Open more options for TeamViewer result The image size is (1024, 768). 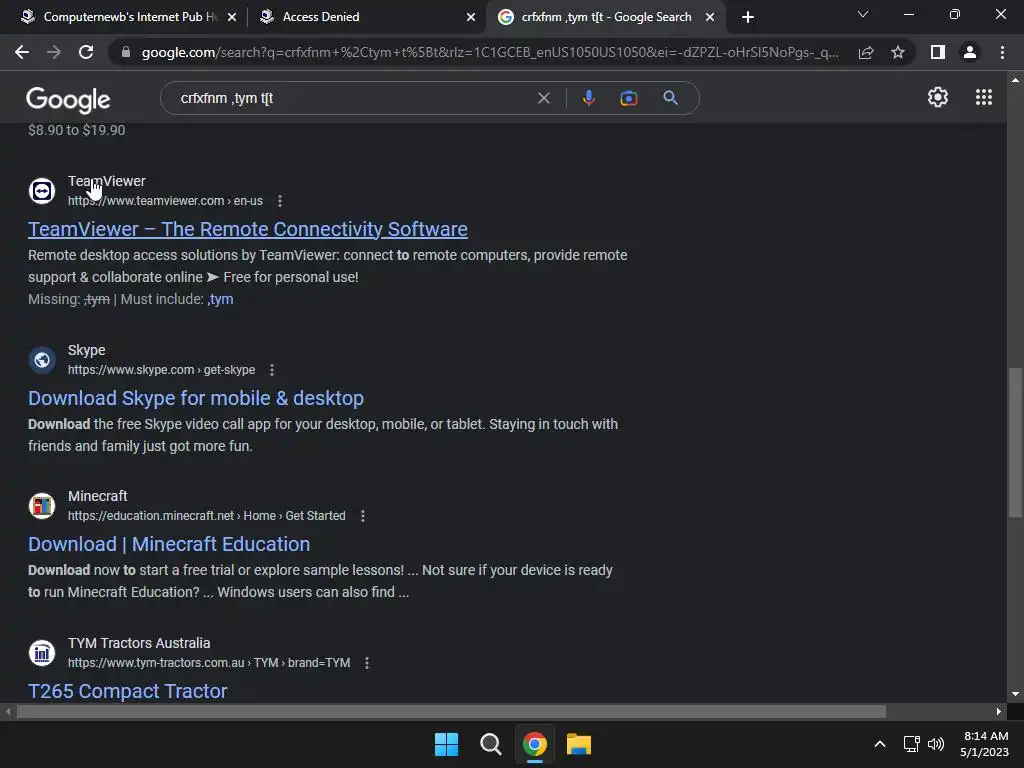280,201
